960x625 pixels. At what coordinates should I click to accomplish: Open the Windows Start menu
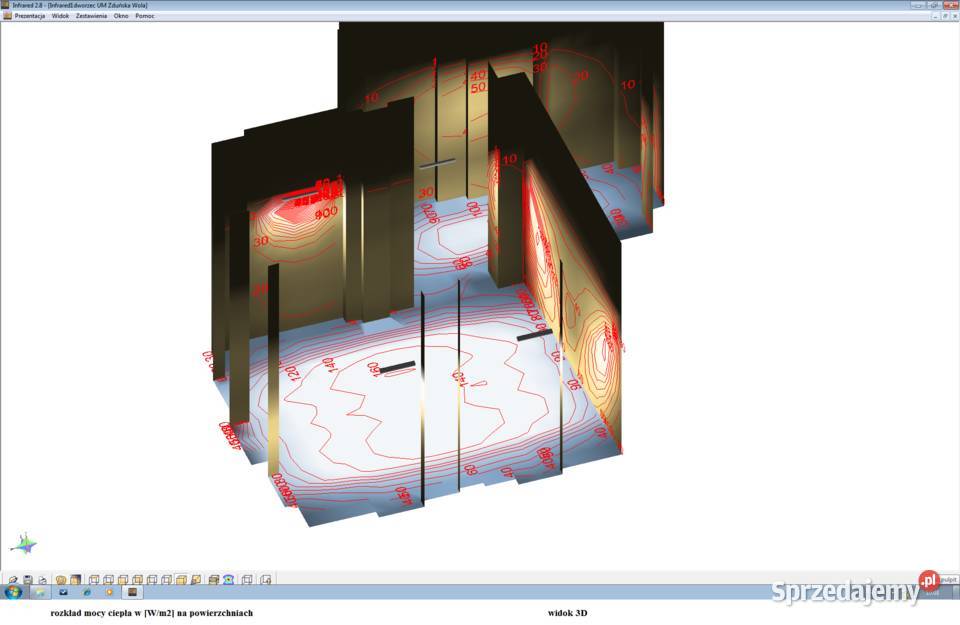pos(13,592)
